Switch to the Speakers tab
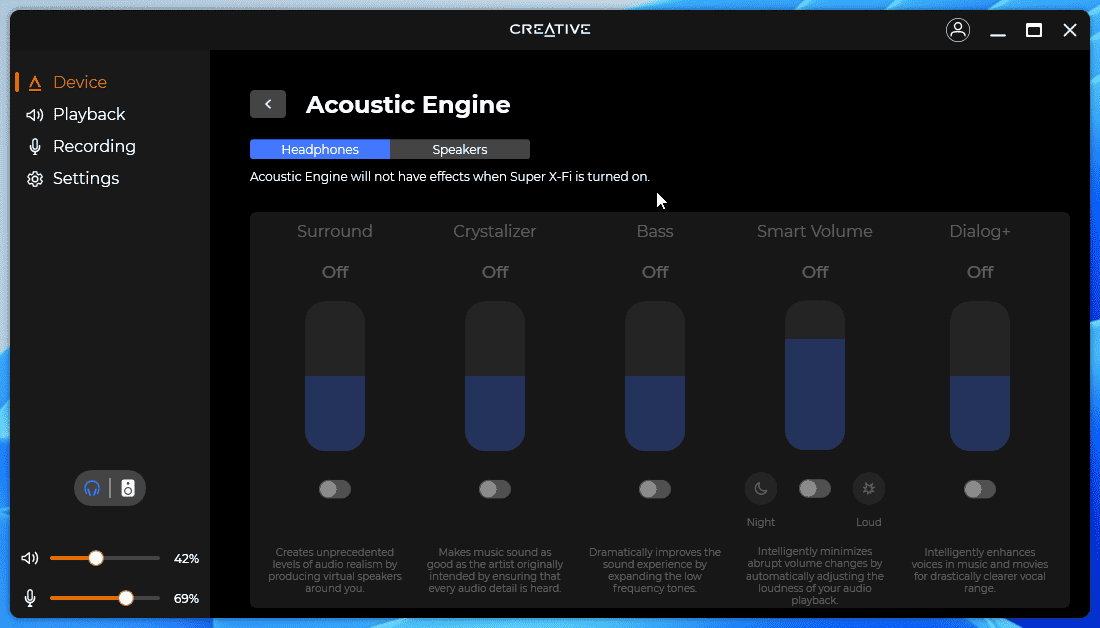Viewport: 1100px width, 628px height. coord(460,150)
